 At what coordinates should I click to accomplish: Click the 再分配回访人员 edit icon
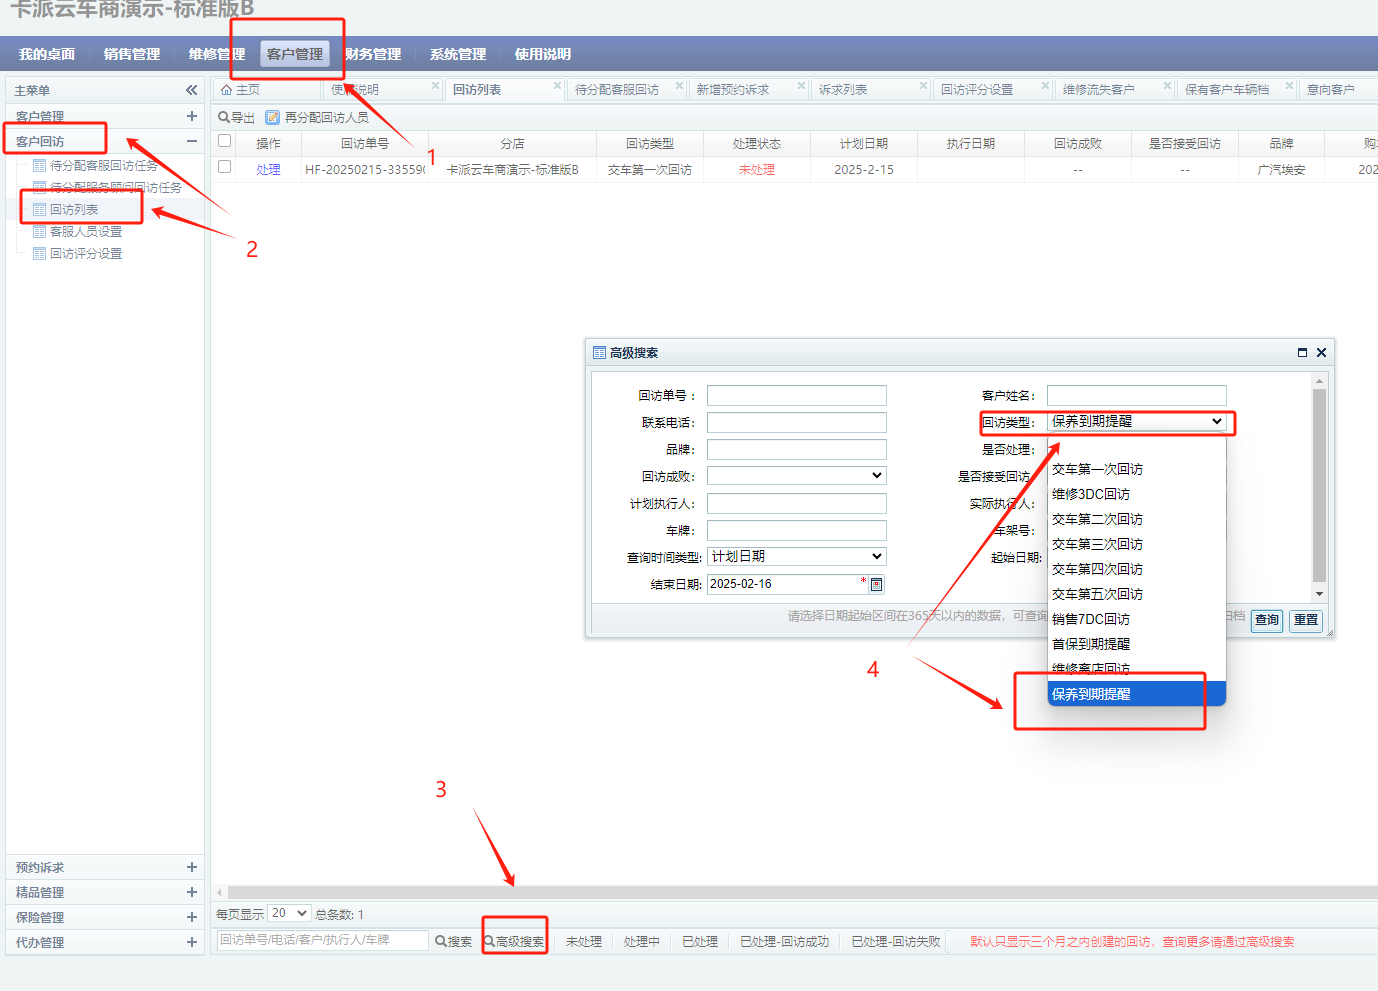click(272, 117)
